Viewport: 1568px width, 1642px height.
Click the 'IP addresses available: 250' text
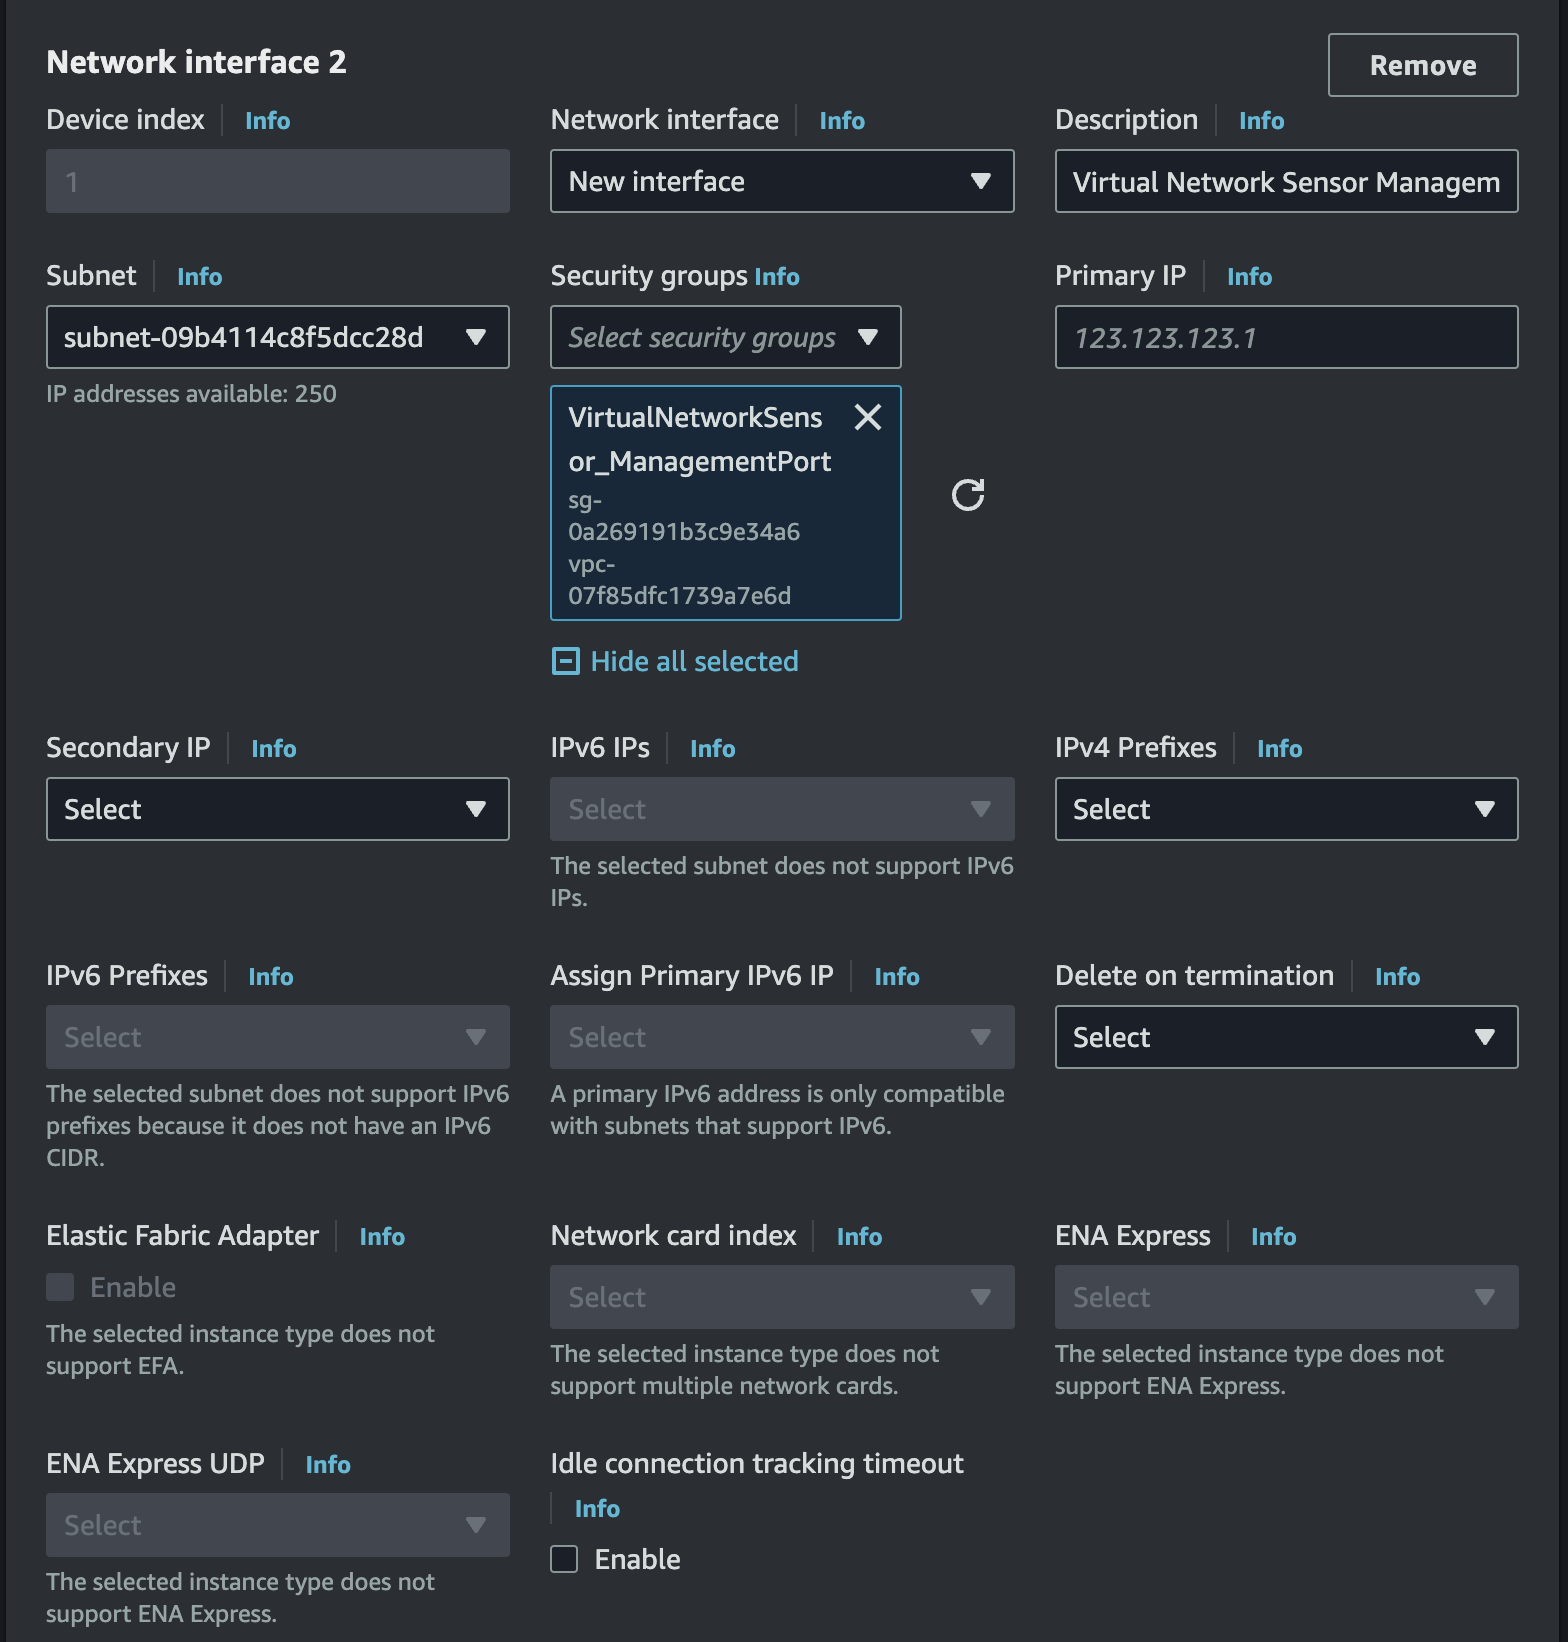click(191, 393)
